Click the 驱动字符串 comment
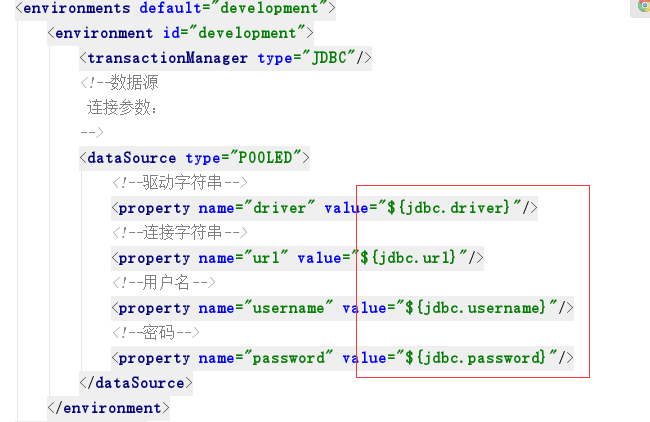This screenshot has height=422, width=650. click(180, 182)
